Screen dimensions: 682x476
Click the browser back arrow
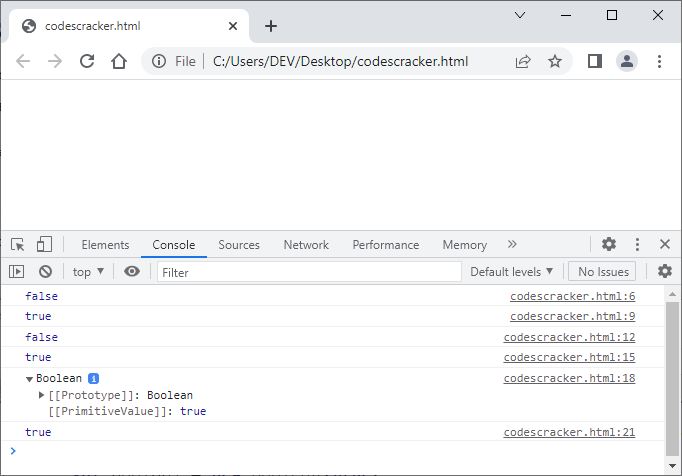coord(23,61)
